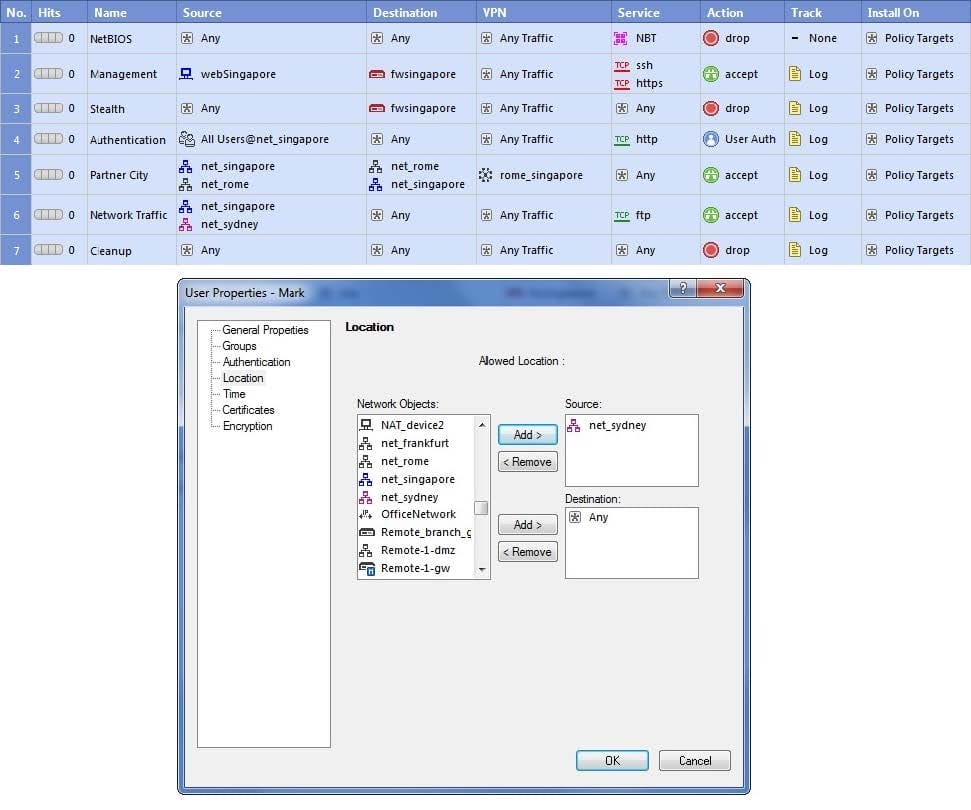Select Location in the properties tree
The width and height of the screenshot is (971, 810).
tap(243, 378)
